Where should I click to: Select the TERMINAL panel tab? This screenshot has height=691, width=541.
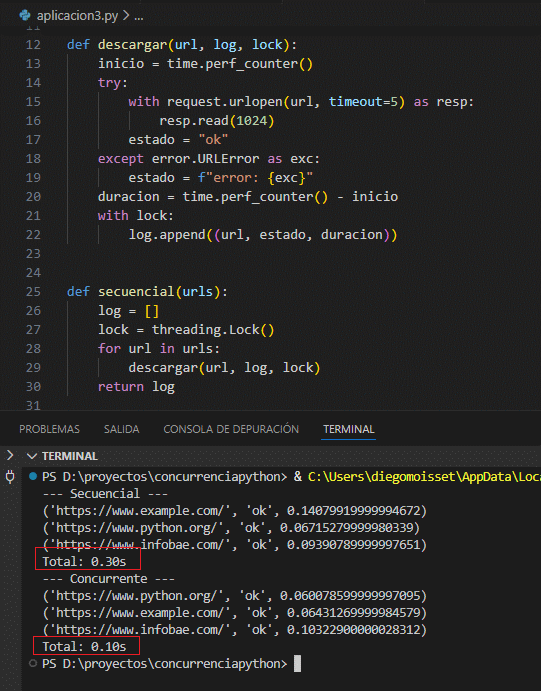348,429
